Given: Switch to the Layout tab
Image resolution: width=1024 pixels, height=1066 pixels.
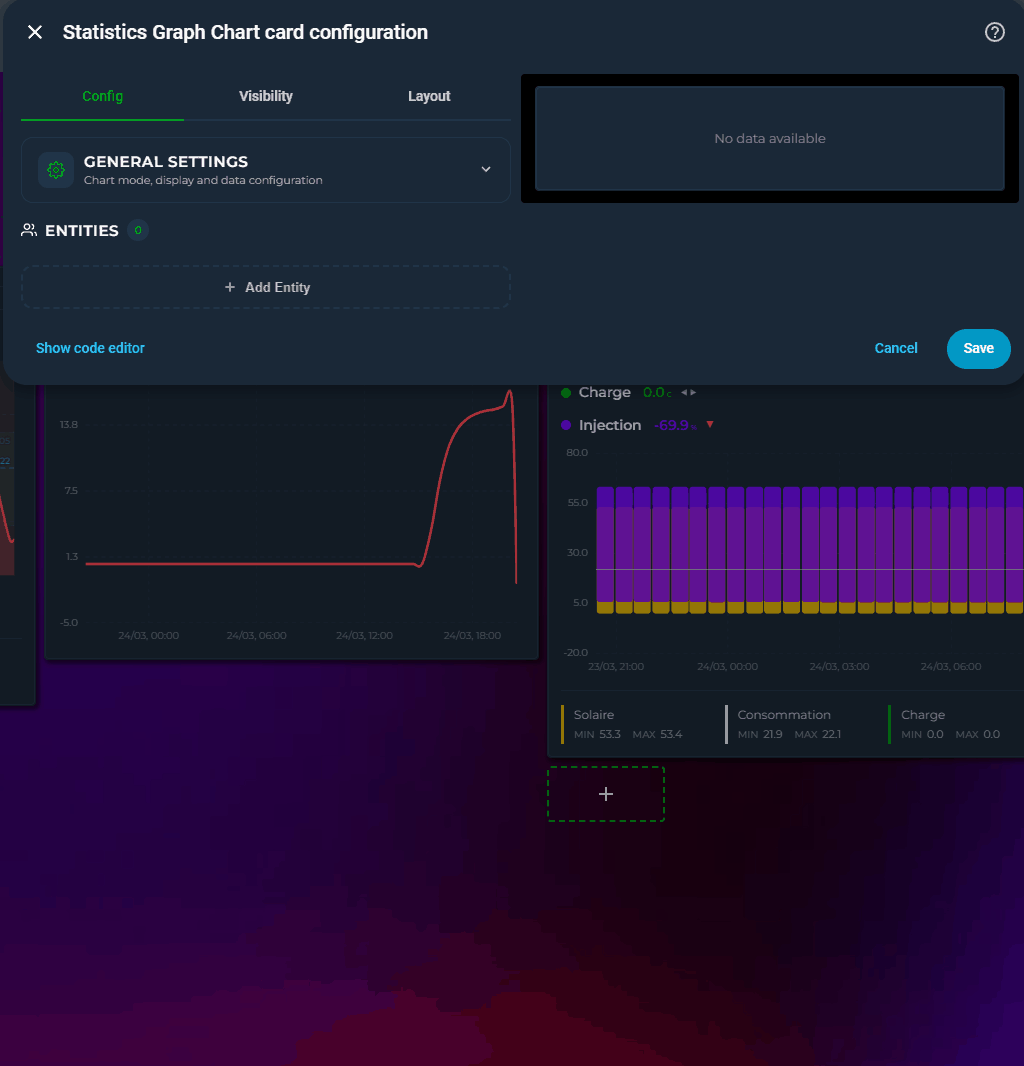Looking at the screenshot, I should click(429, 96).
